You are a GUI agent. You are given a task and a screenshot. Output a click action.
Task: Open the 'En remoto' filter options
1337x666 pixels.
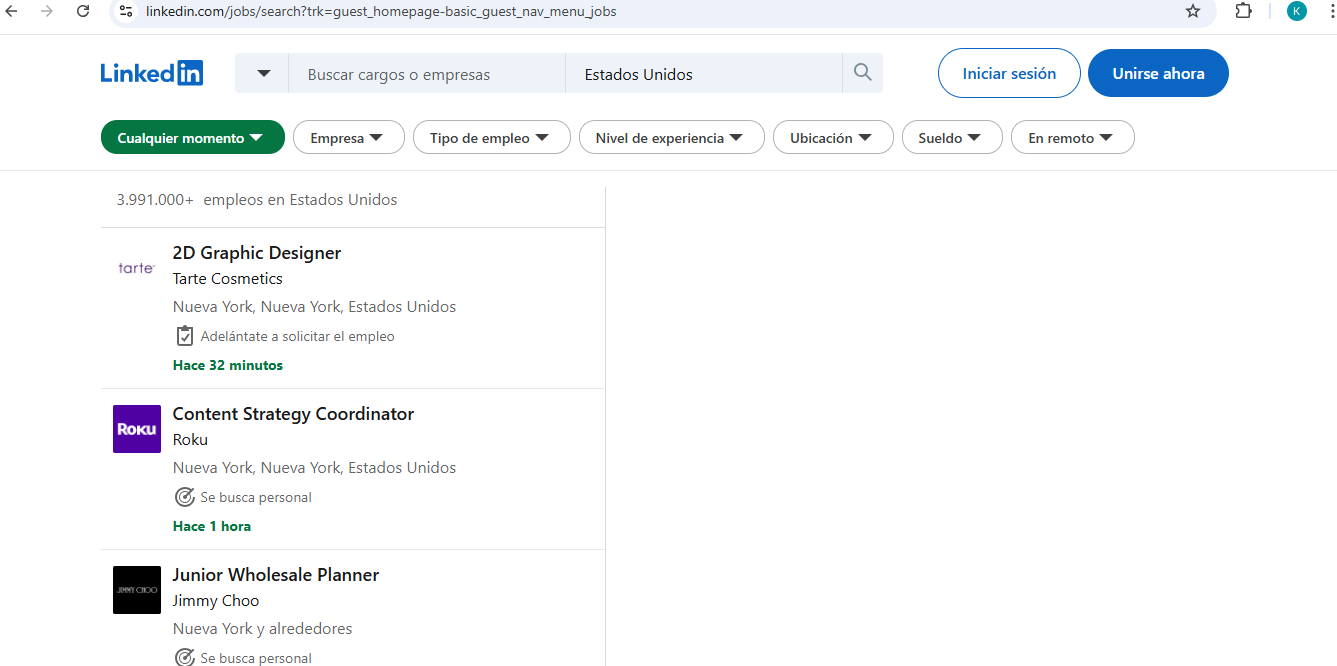coord(1072,137)
